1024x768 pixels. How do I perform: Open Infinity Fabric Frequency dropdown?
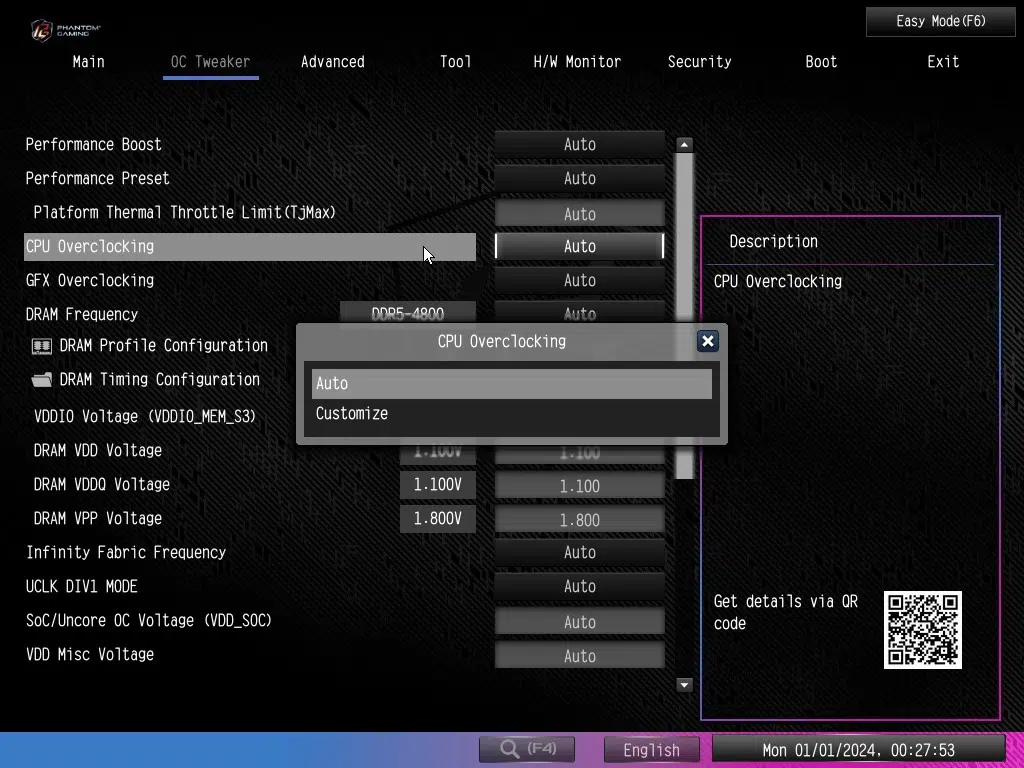[x=579, y=553]
